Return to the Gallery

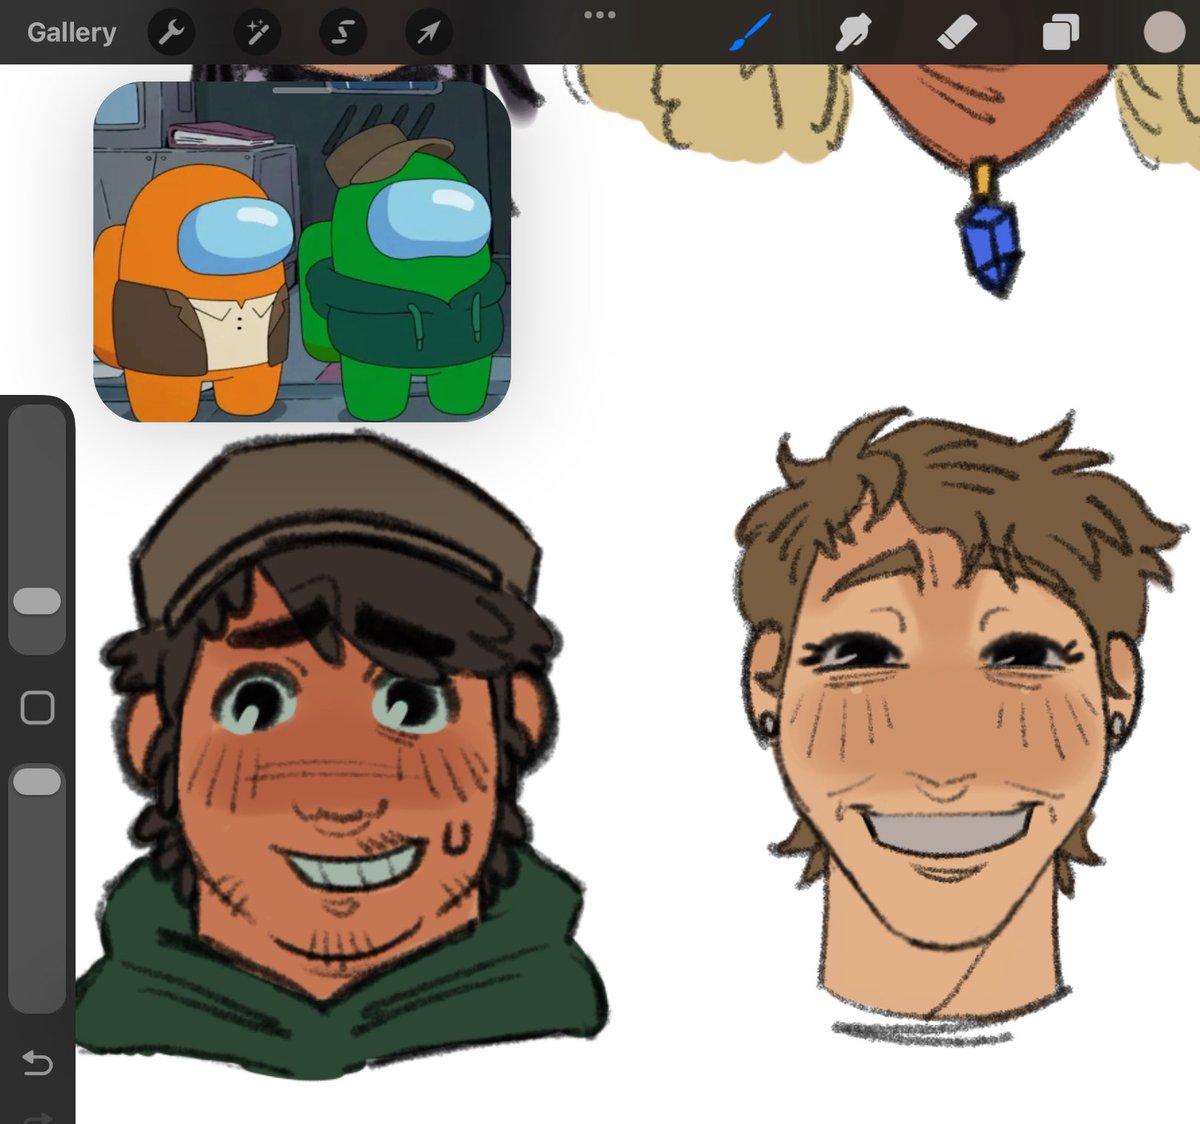coord(71,33)
